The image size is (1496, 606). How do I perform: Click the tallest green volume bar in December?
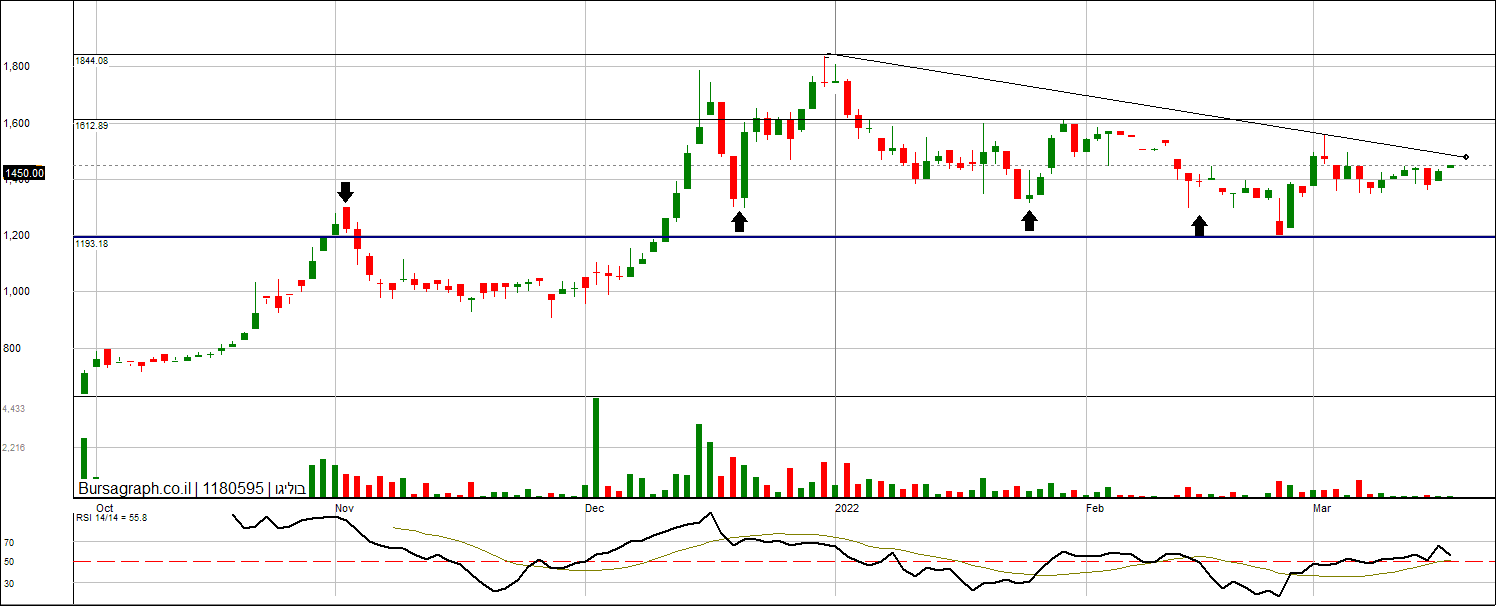point(596,448)
